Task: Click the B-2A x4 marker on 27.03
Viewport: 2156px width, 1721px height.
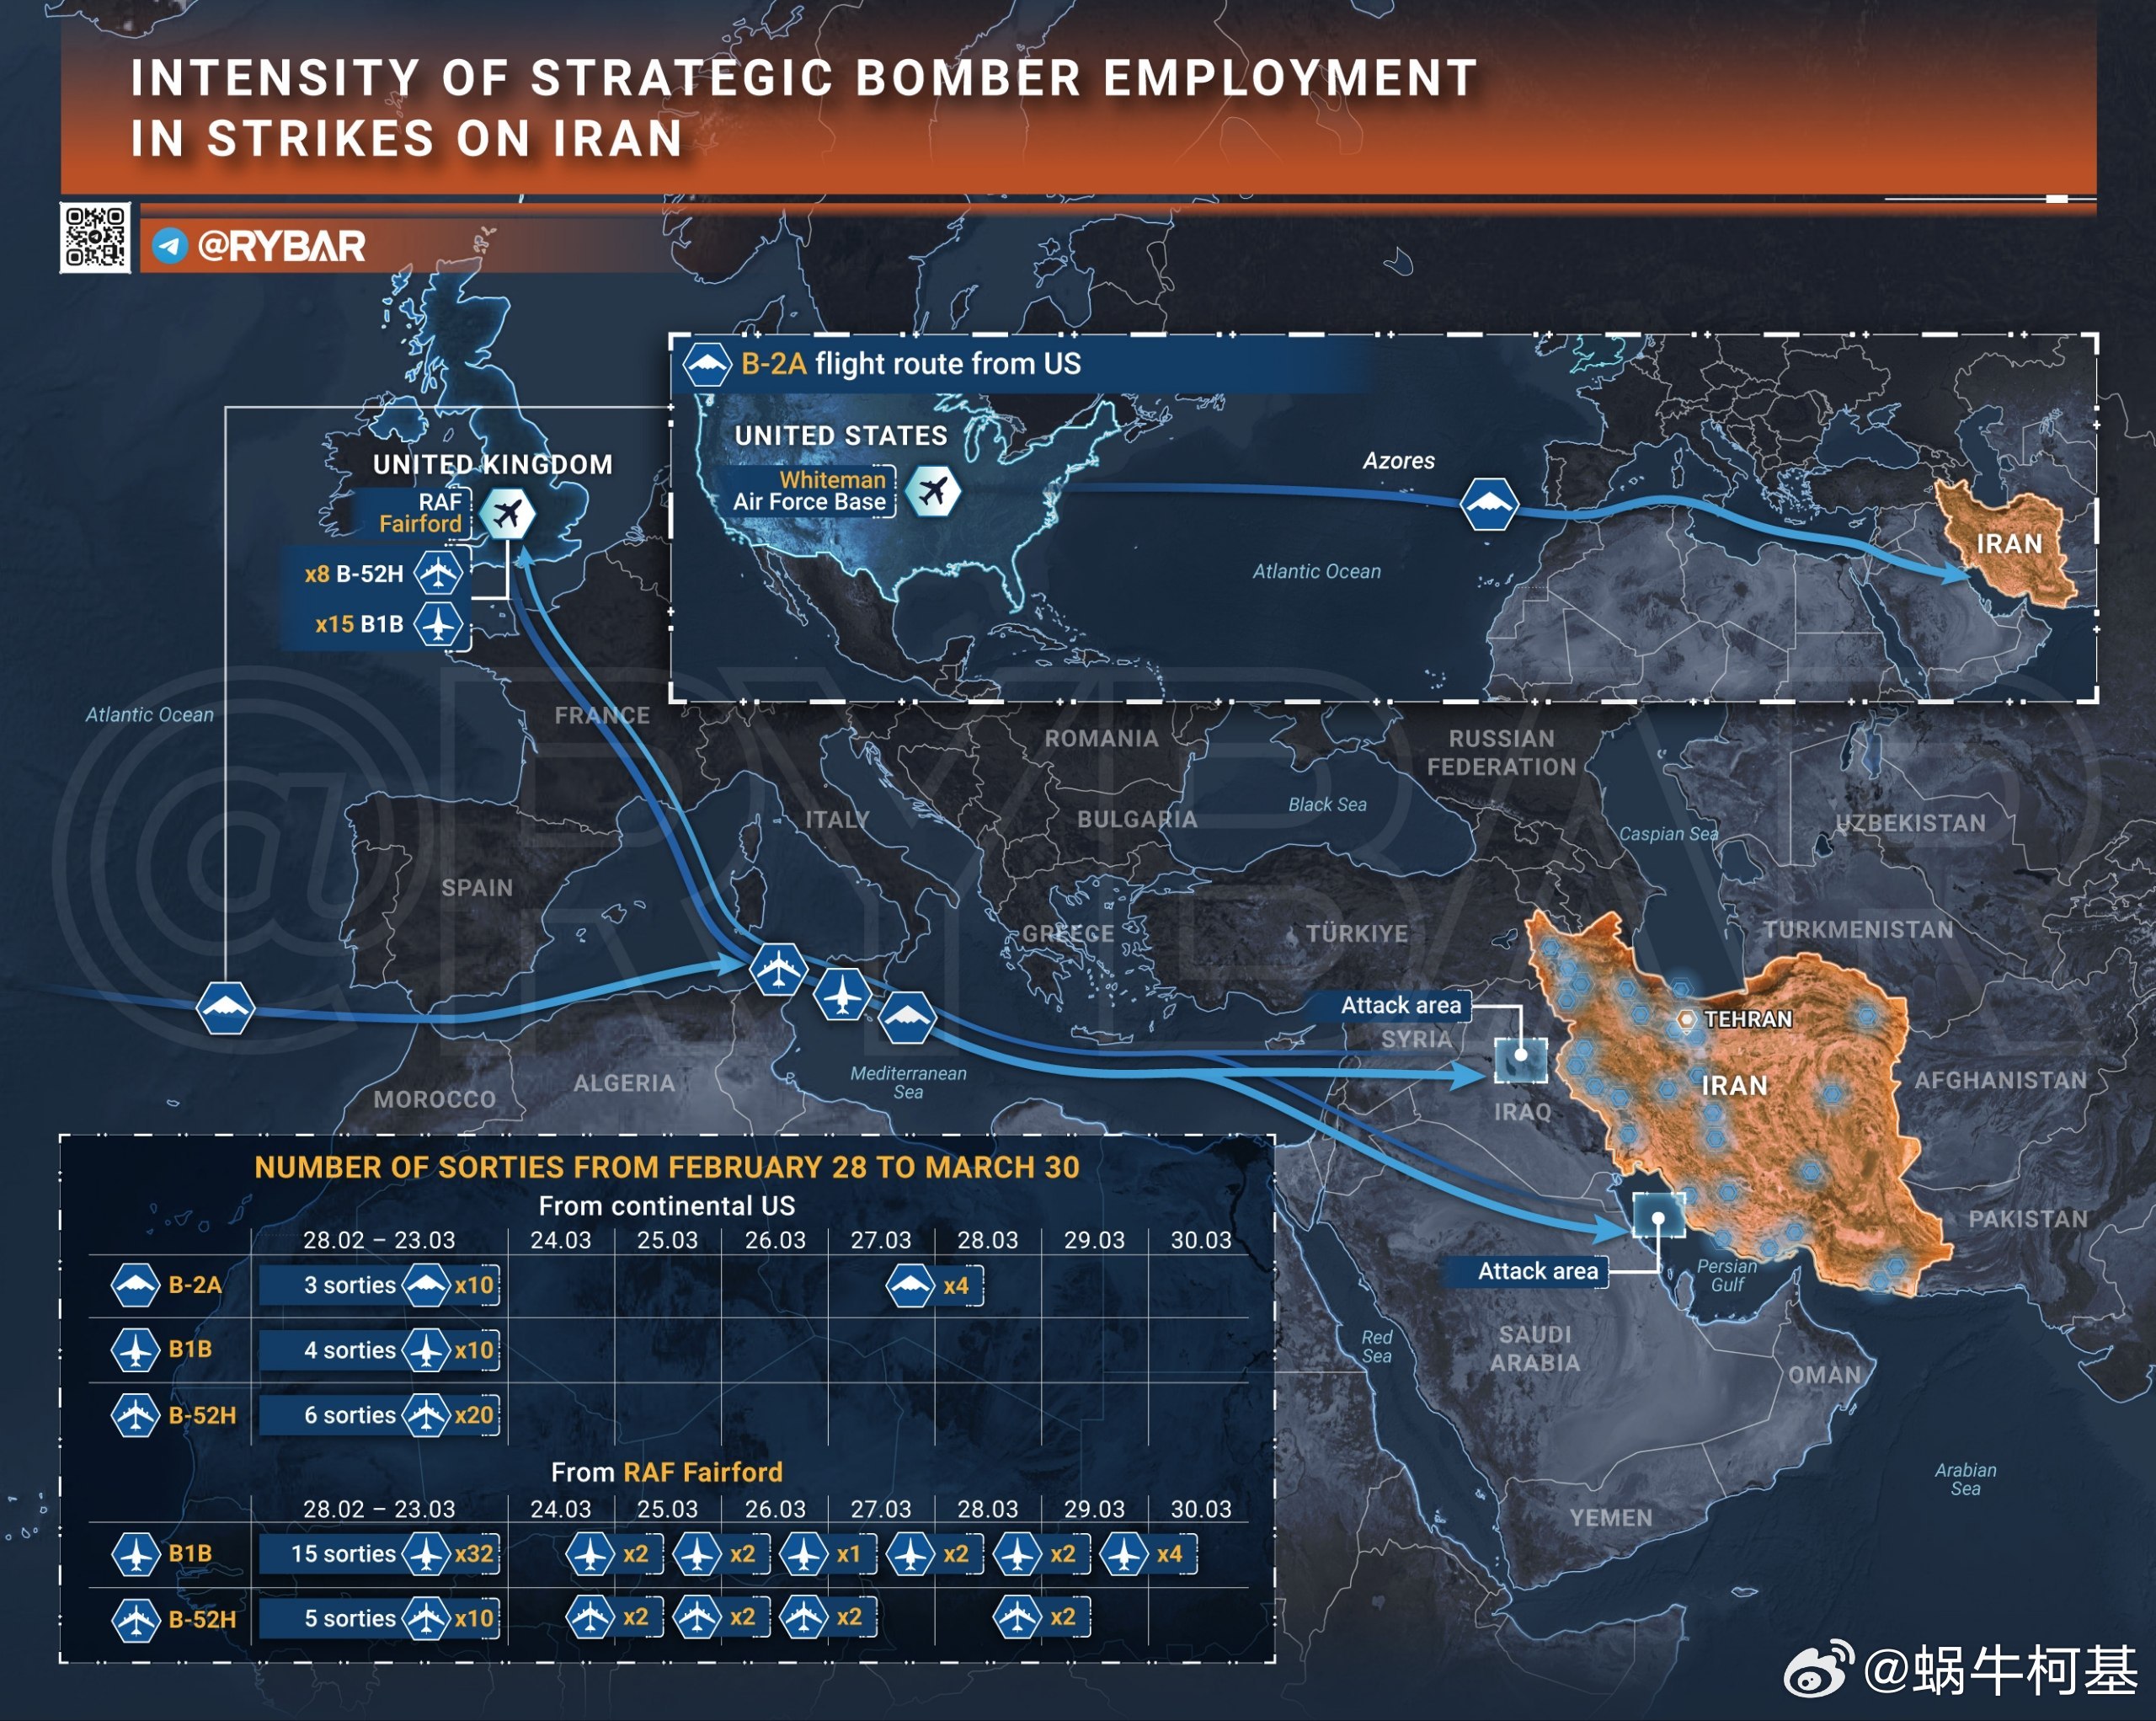Action: point(933,1286)
